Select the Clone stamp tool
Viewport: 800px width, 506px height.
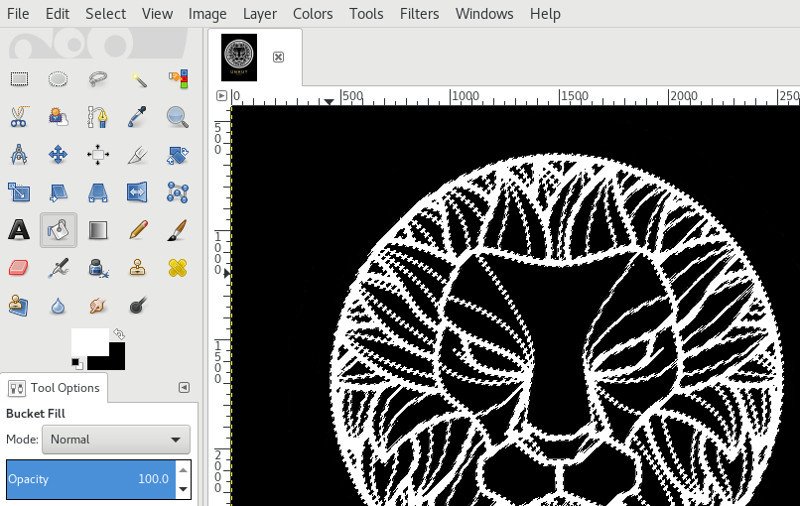tap(138, 268)
